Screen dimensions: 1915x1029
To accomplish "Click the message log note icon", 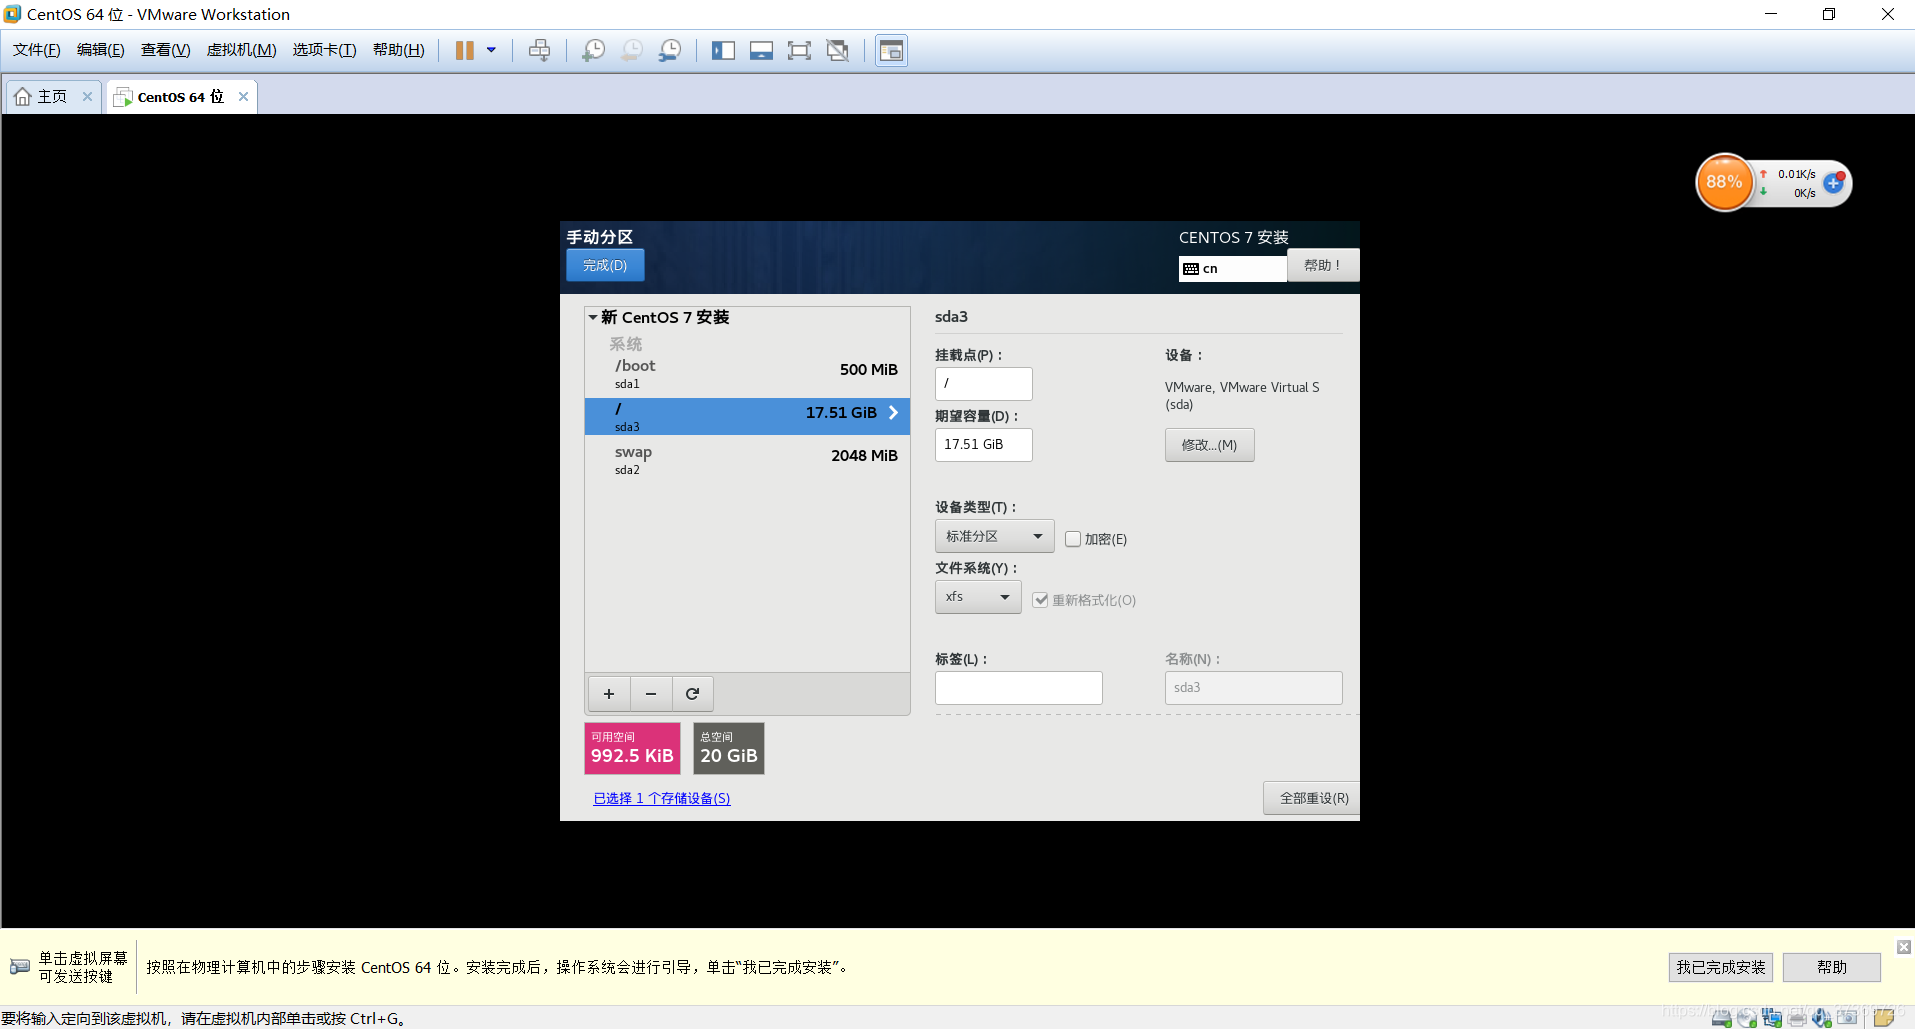I will tap(1884, 1018).
